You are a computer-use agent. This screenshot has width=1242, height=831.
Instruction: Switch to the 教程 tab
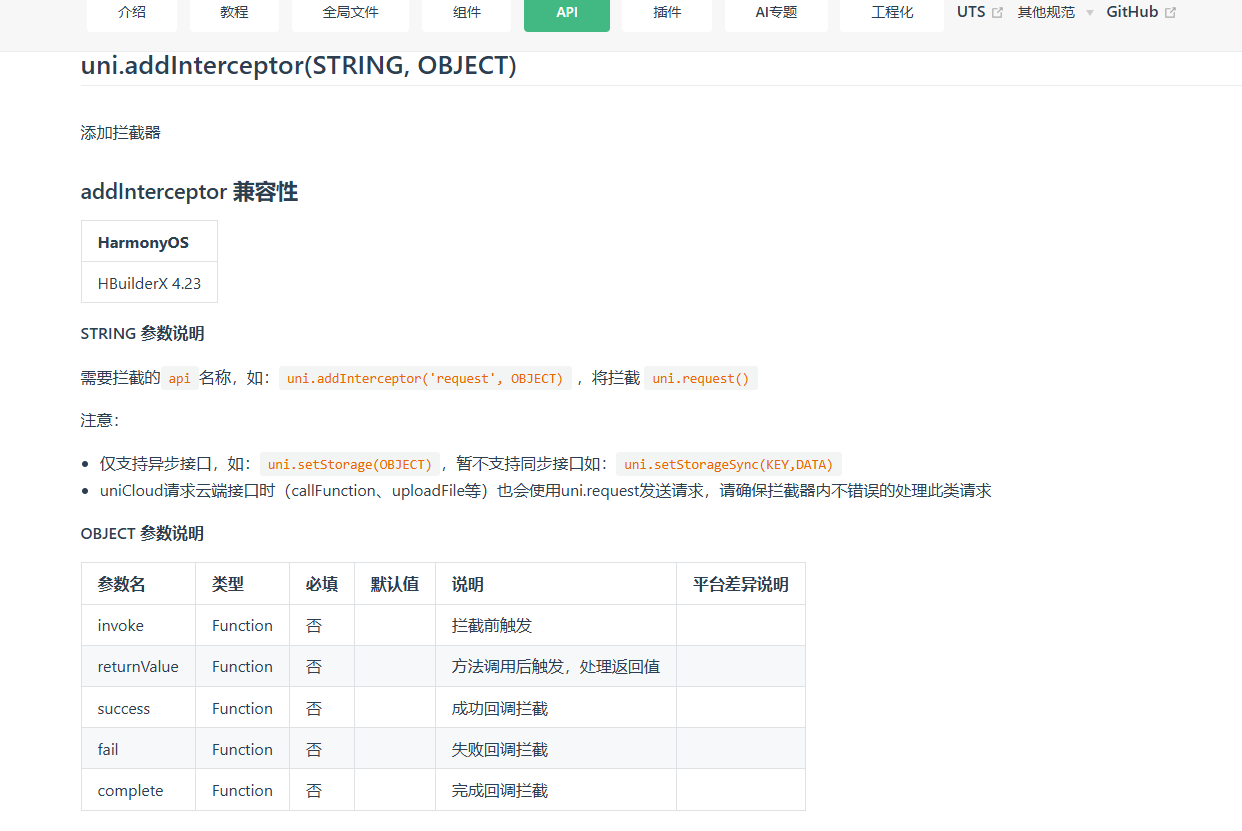234,13
